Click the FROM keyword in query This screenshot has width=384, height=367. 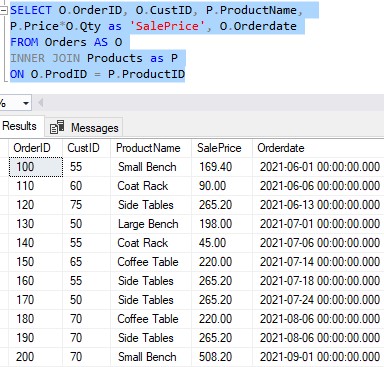(x=24, y=42)
